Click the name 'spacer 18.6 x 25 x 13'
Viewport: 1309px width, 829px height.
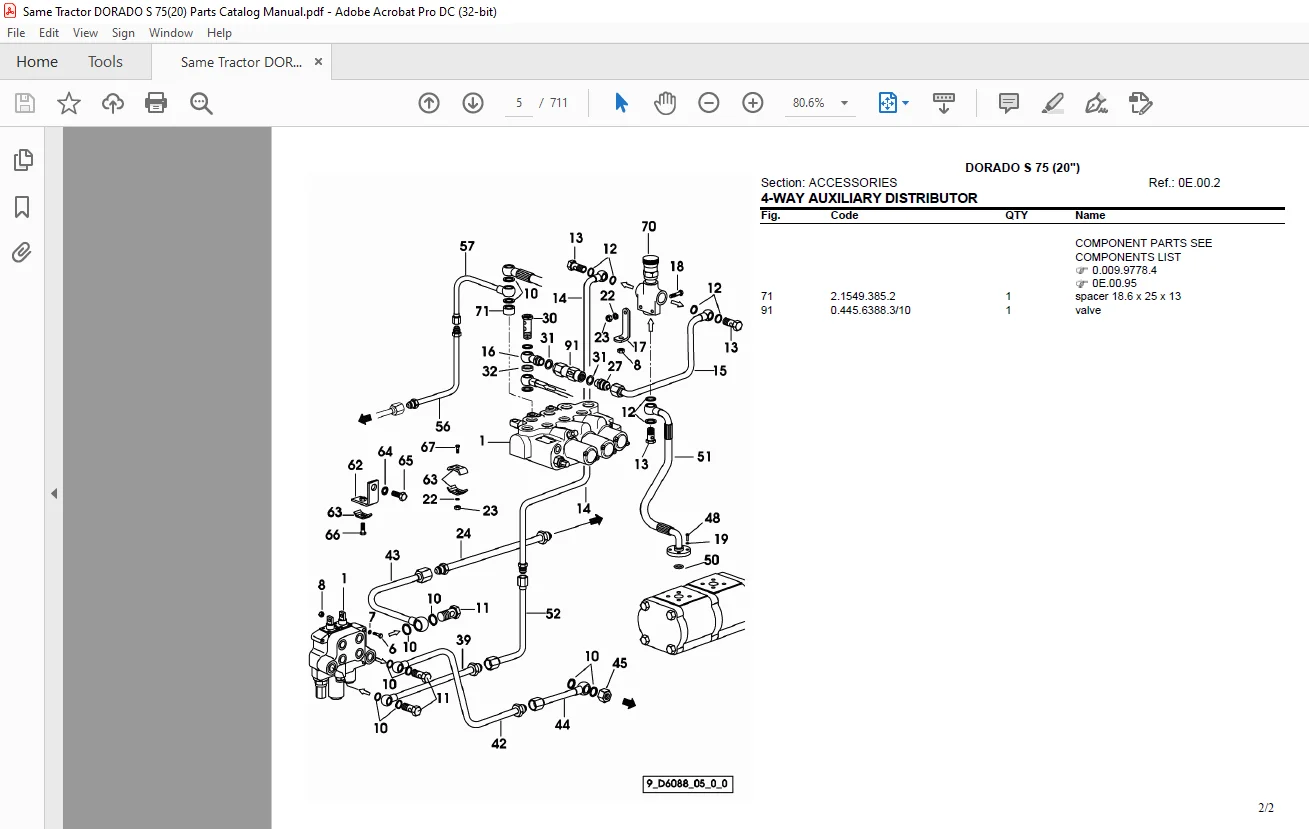[x=1128, y=297]
